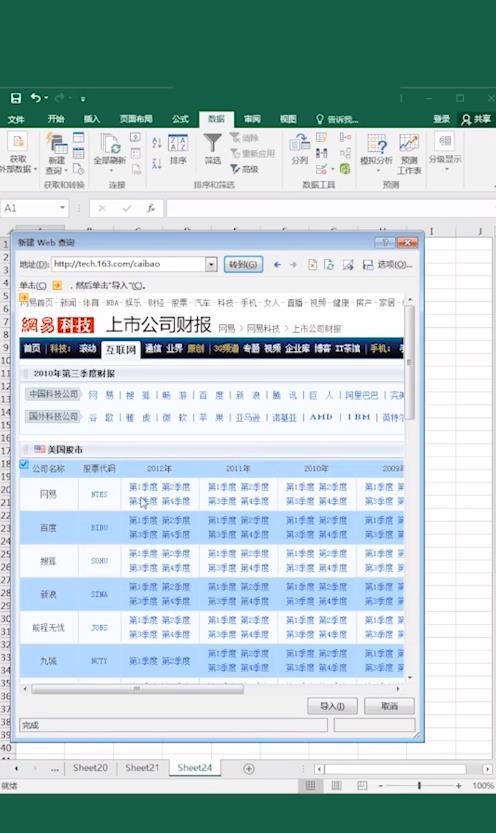This screenshot has height=833, width=496.
Task: Open Options (选项) in Web Query dialog
Action: tap(395, 264)
